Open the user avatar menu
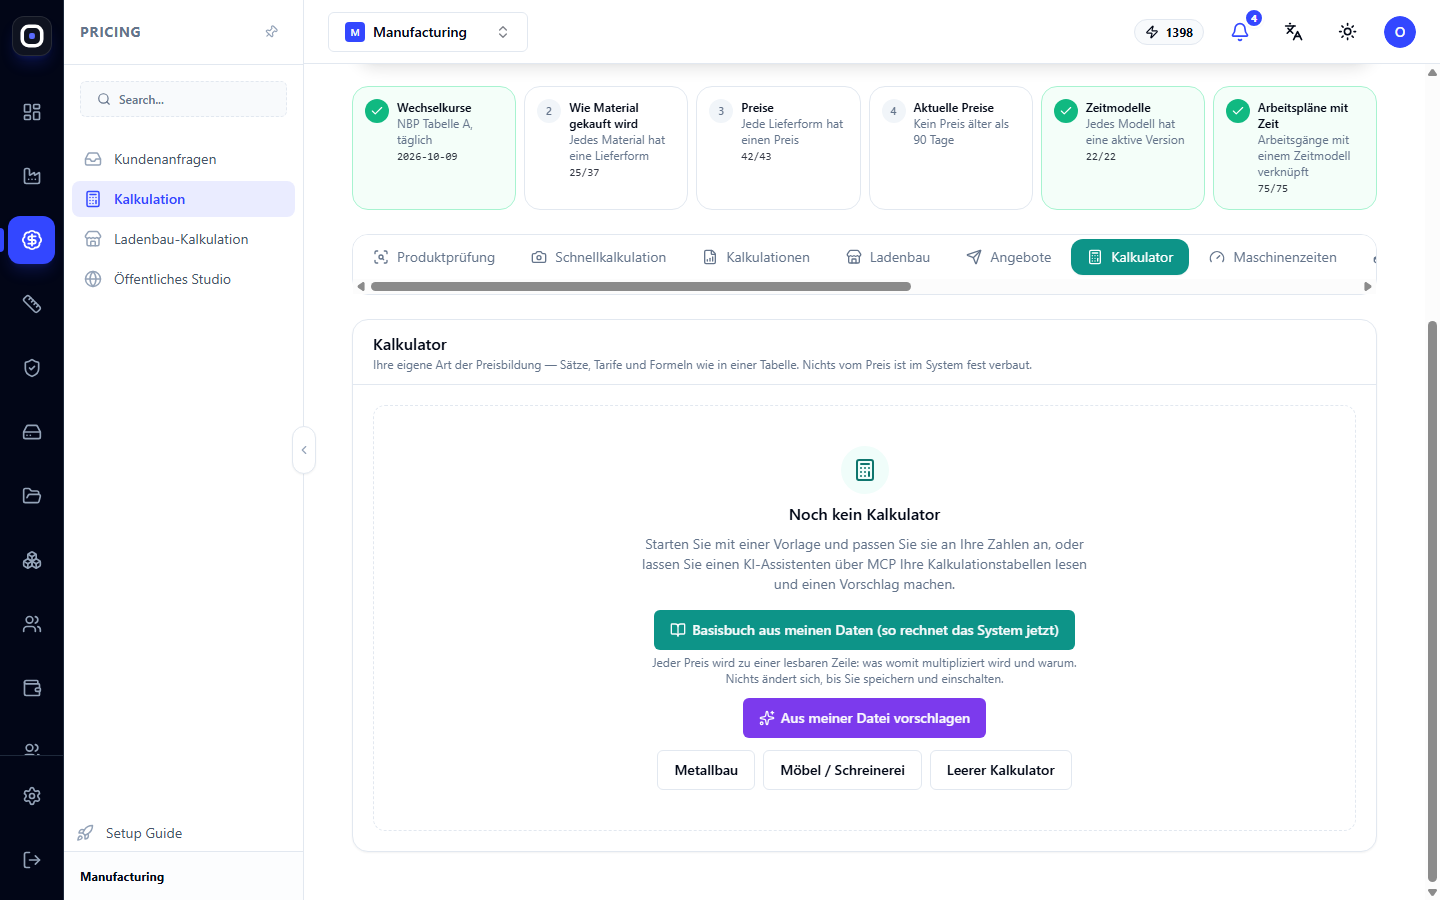The height and width of the screenshot is (900, 1440). pyautogui.click(x=1400, y=32)
